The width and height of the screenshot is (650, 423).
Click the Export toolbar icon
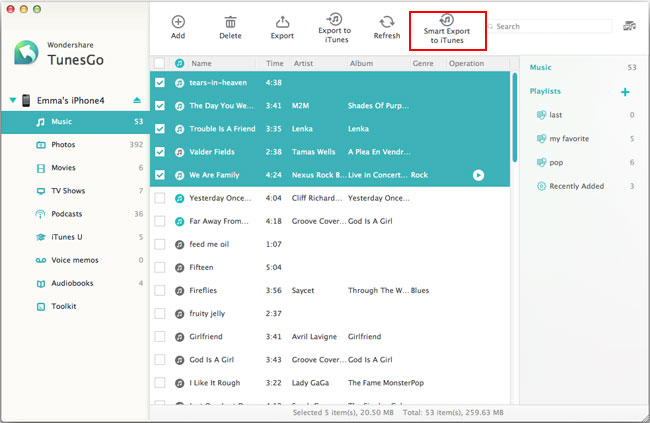click(x=282, y=22)
